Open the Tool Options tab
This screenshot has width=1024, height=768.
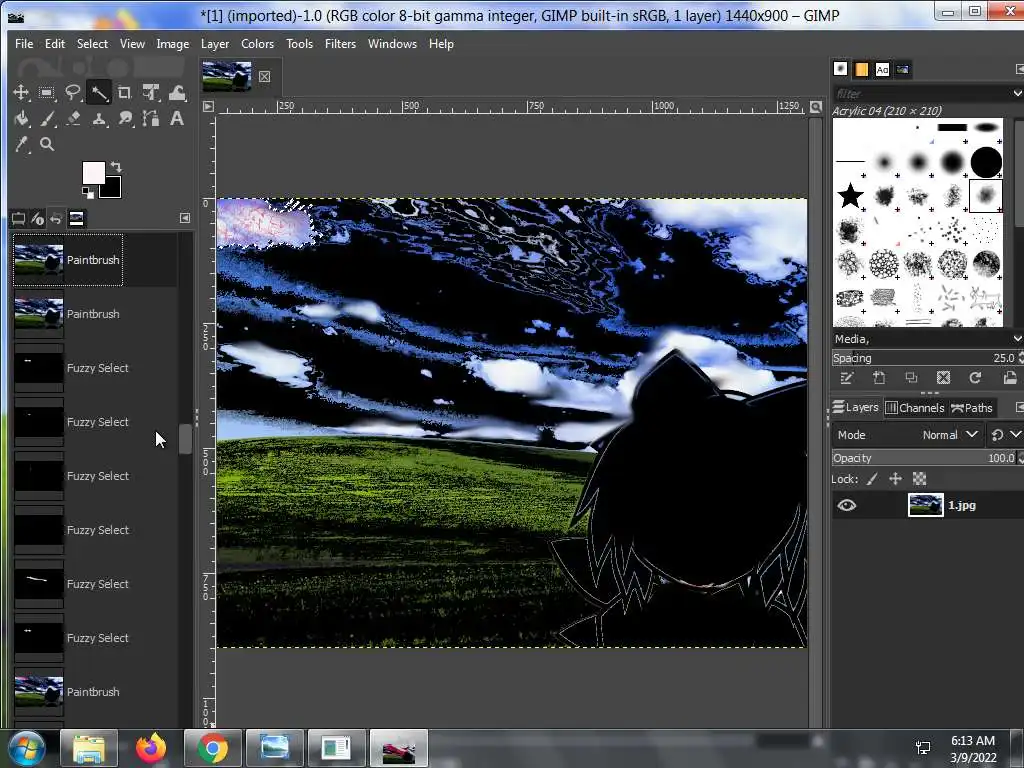tap(18, 219)
